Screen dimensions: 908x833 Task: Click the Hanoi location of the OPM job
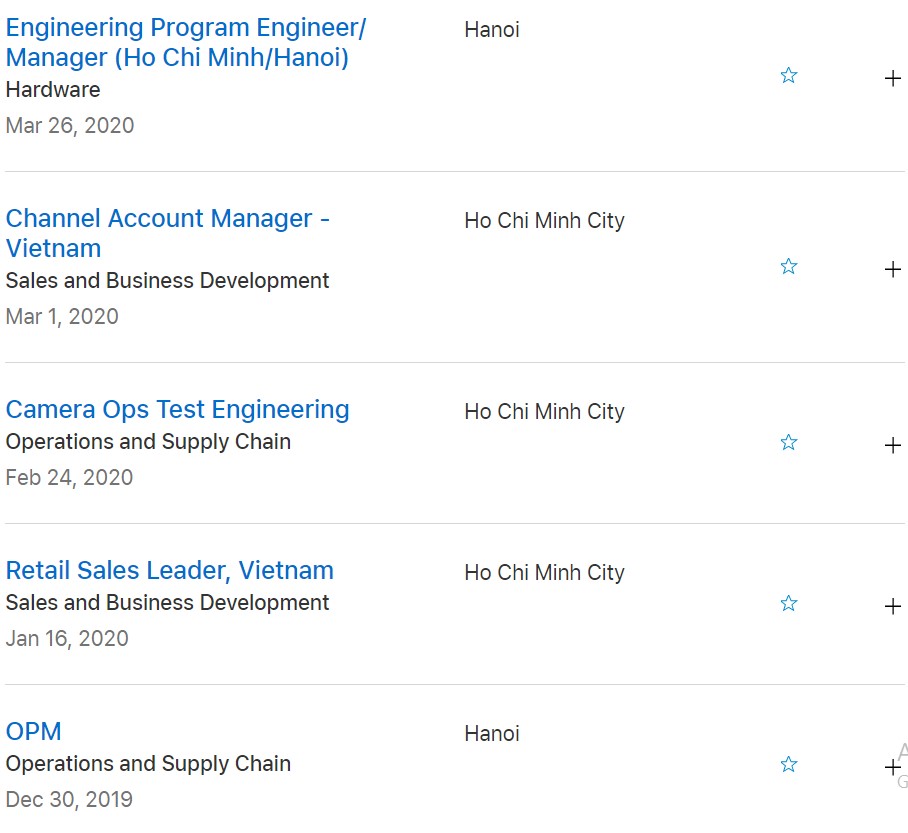(x=492, y=734)
